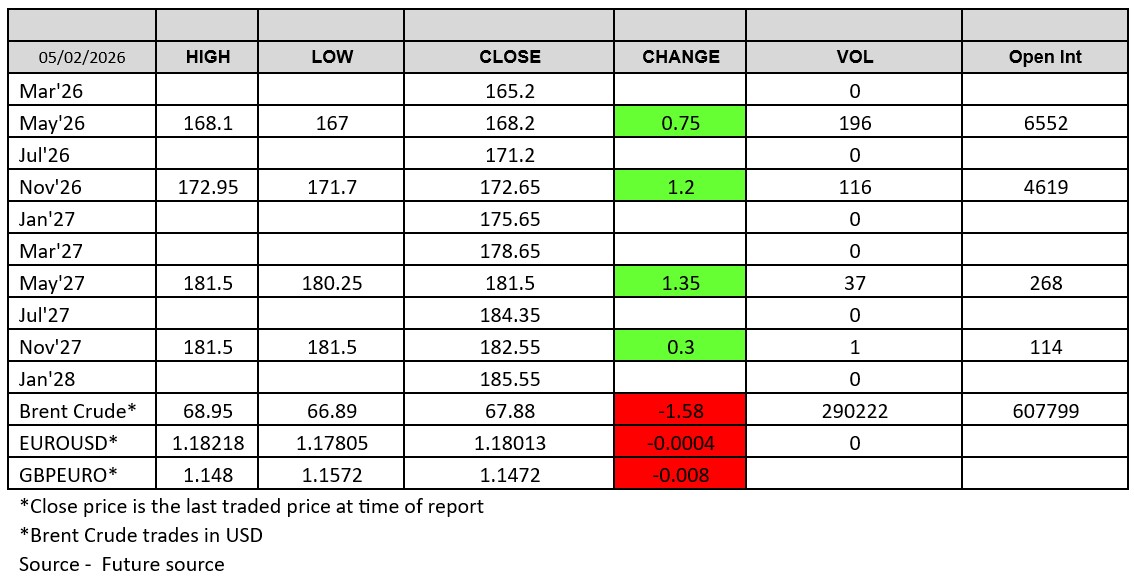
Task: Click the red -0.0004 change cell
Action: click(x=680, y=443)
